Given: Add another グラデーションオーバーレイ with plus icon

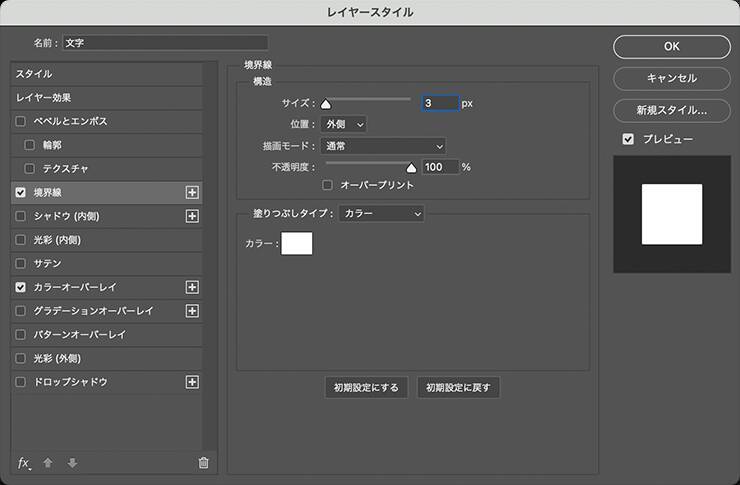Looking at the screenshot, I should [193, 311].
